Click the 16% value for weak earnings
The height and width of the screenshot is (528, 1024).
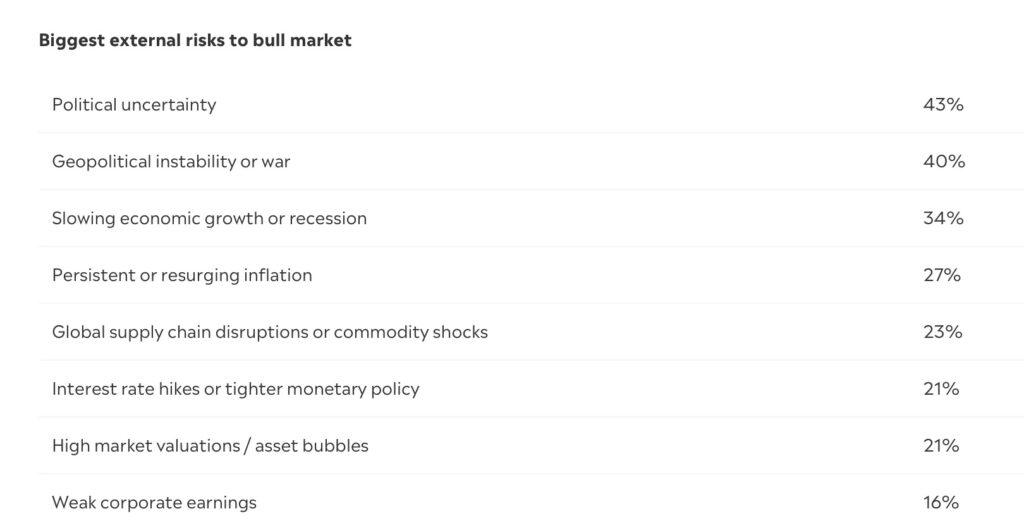[940, 503]
